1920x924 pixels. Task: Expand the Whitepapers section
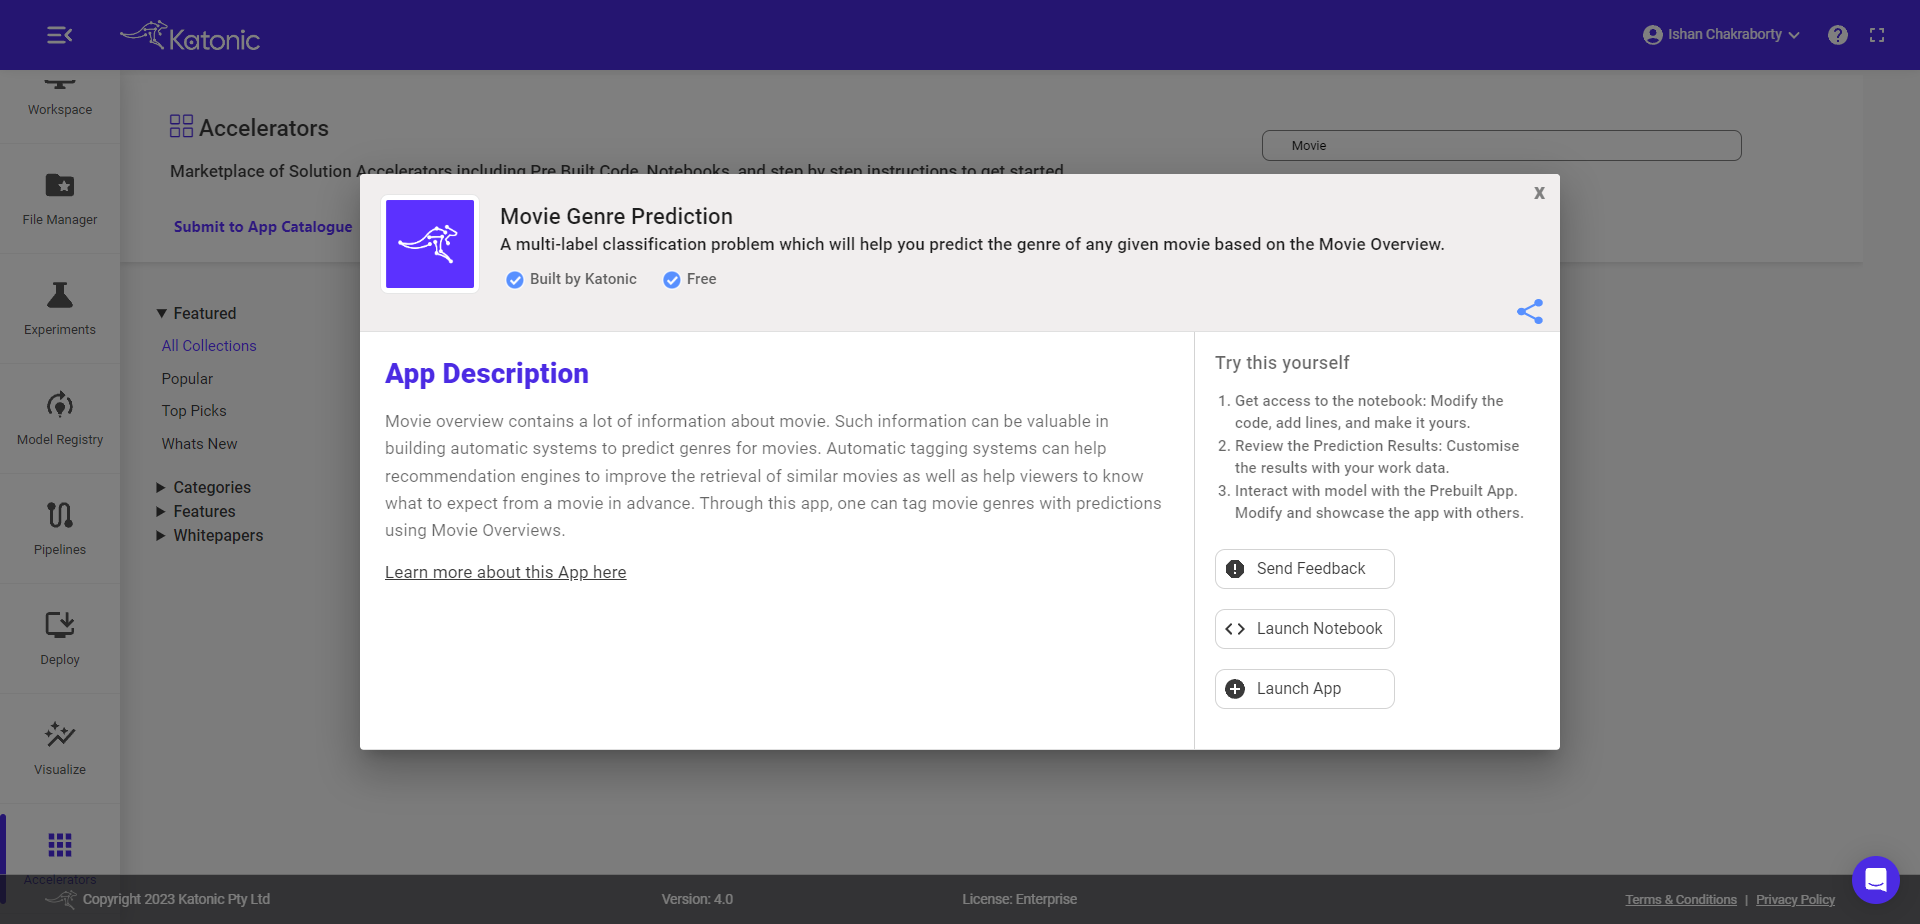pos(209,535)
